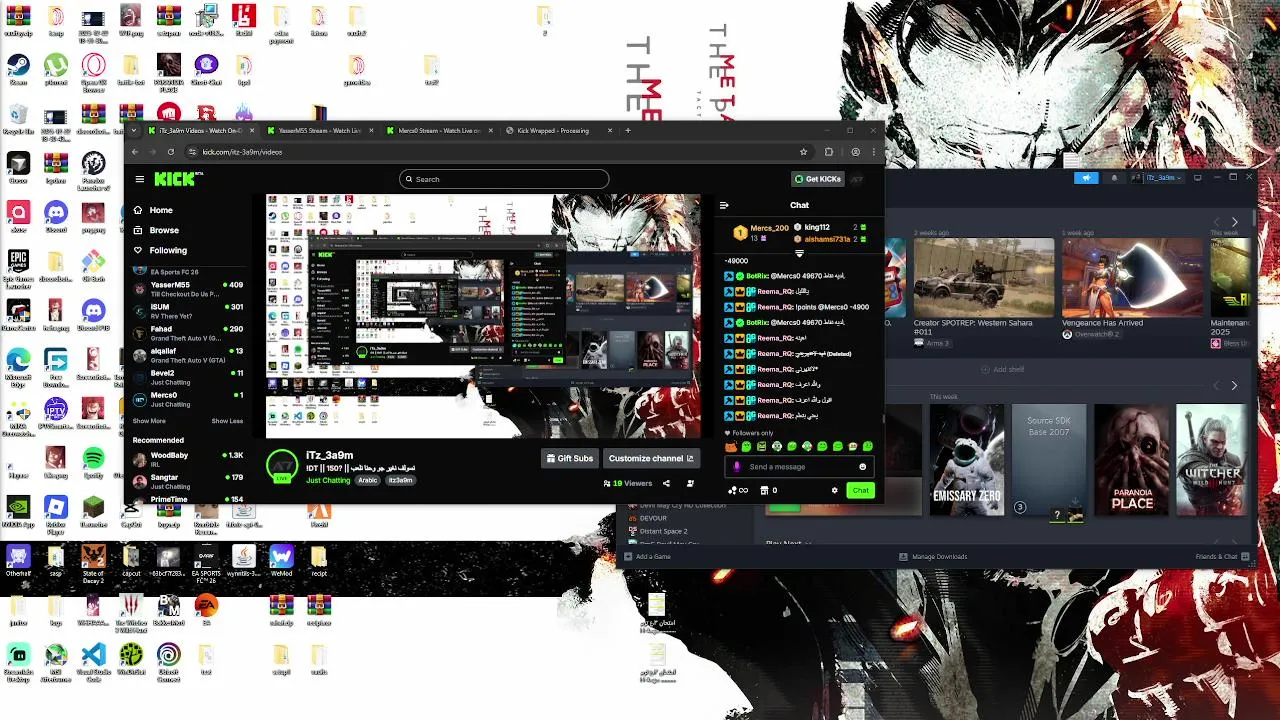Click the Gift Subs button

coord(569,458)
